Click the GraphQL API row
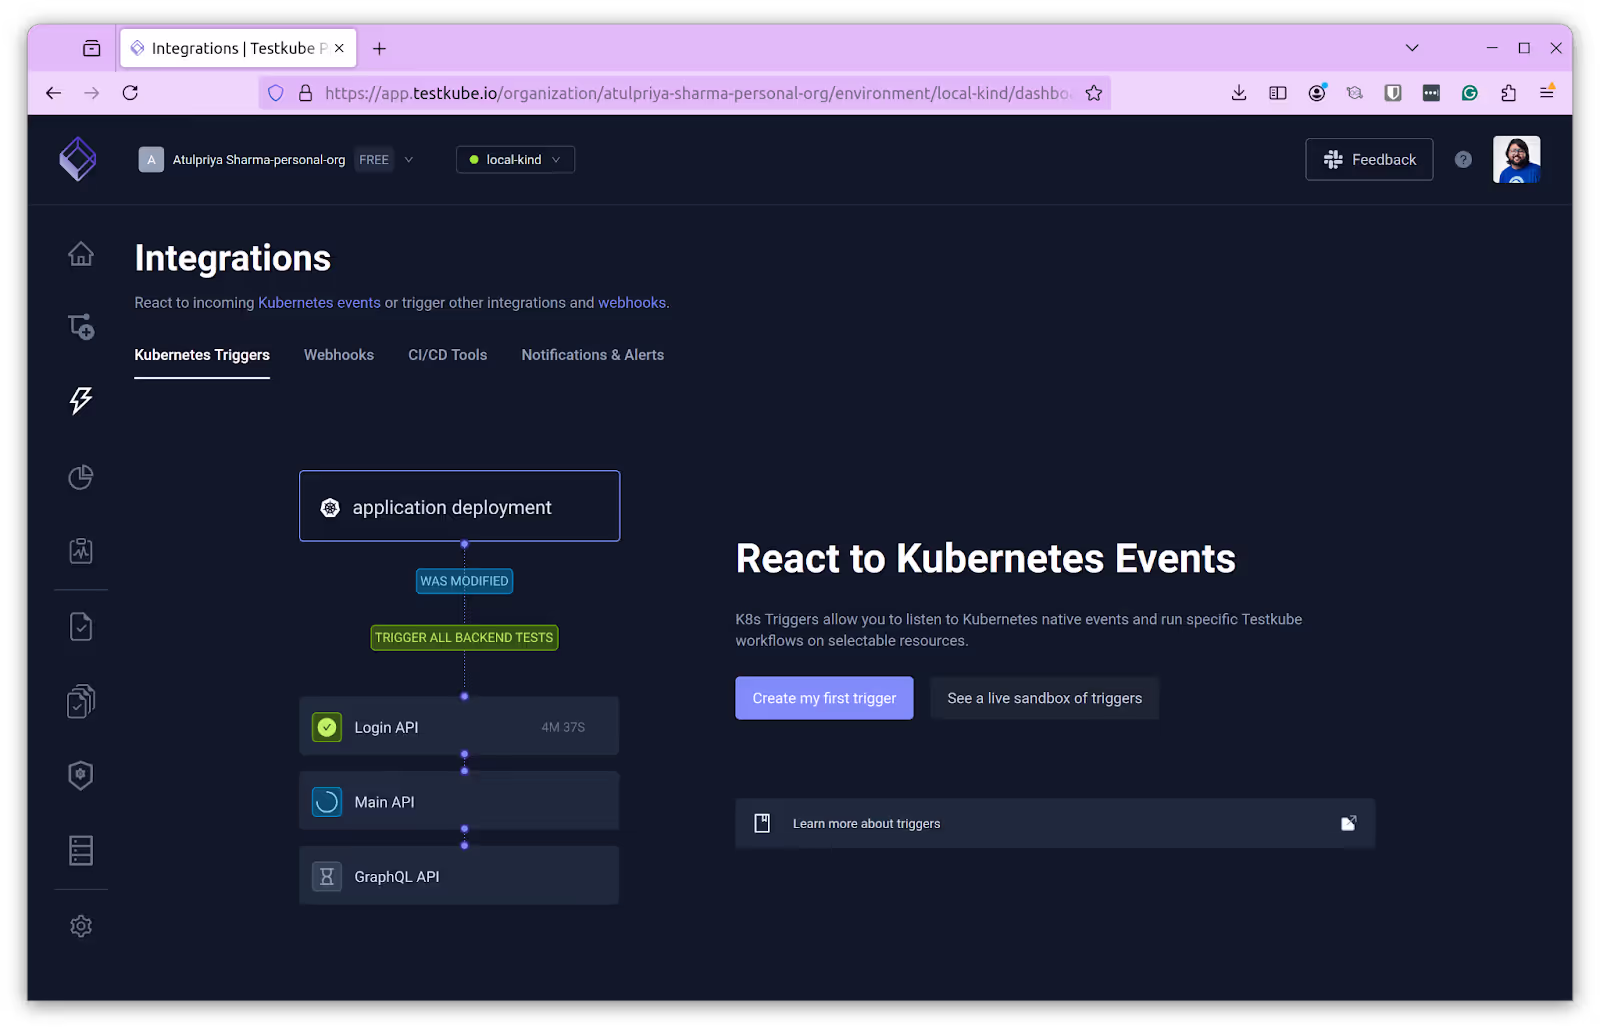The width and height of the screenshot is (1600, 1031). coord(459,876)
